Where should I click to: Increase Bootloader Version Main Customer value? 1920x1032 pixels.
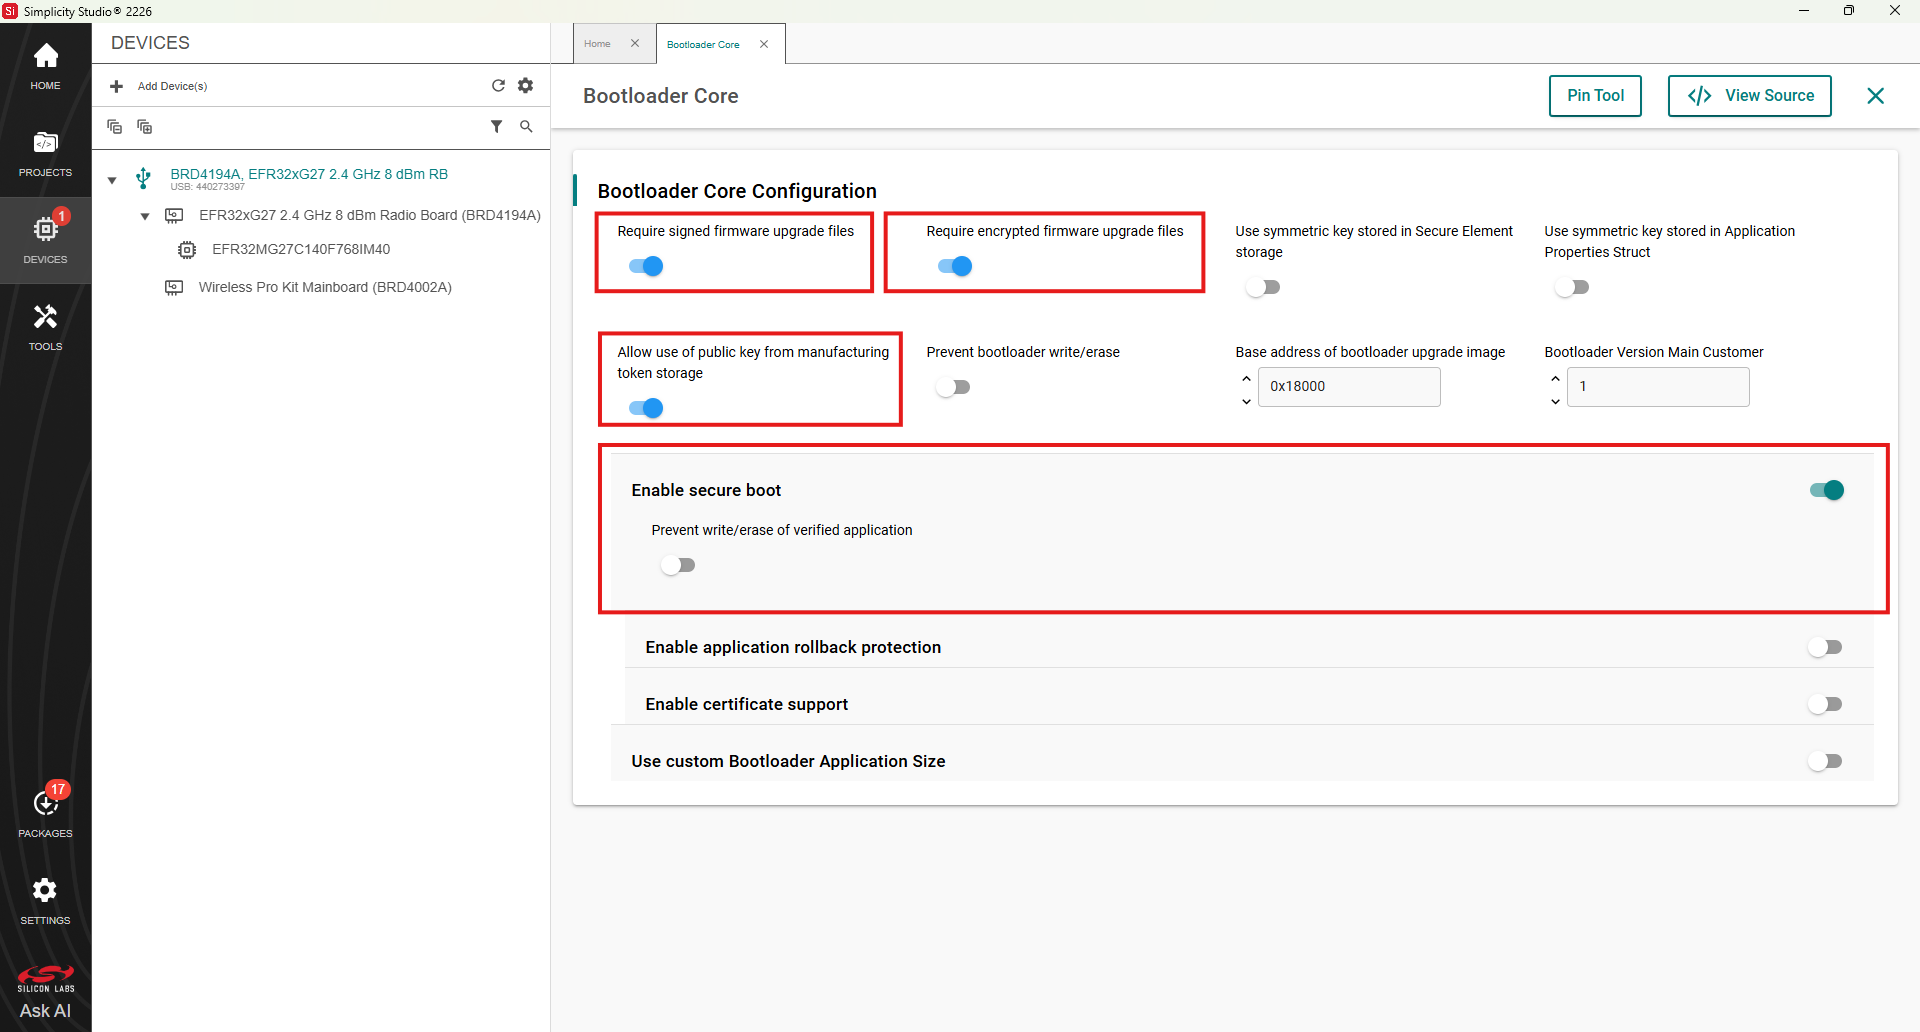pos(1555,378)
